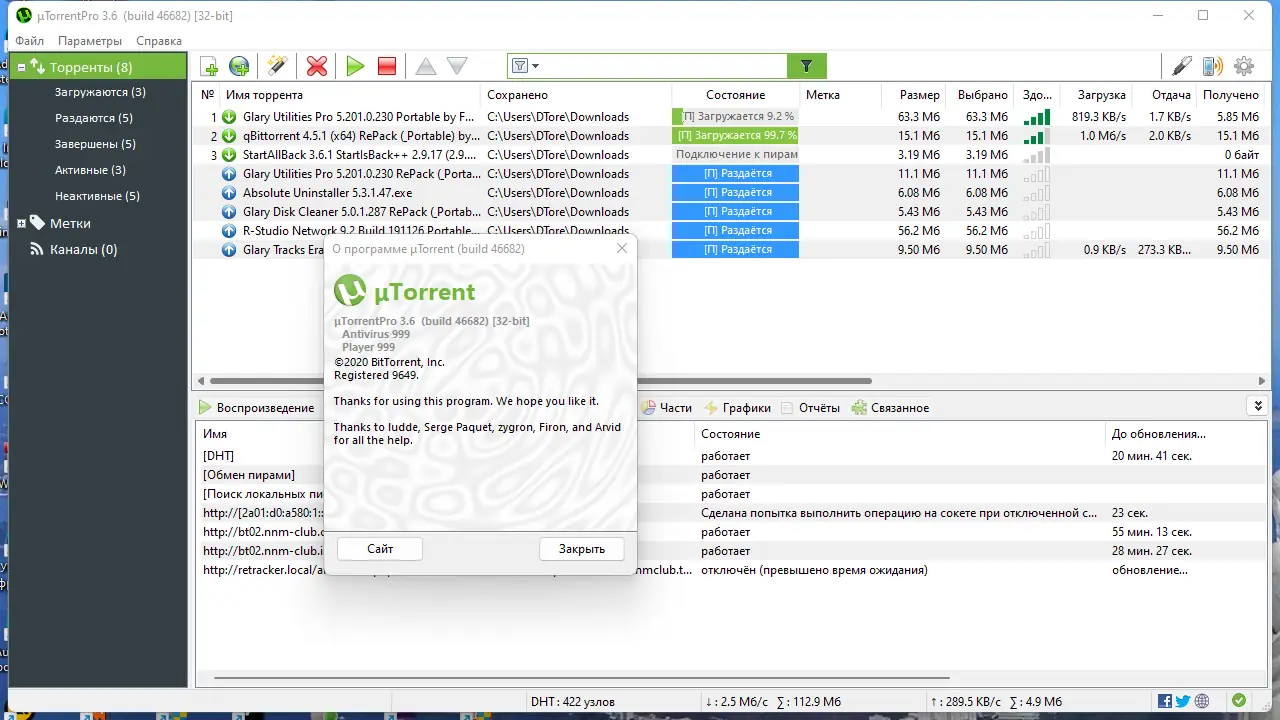Click the globe icon in the status bar
This screenshot has height=720, width=1280.
tap(1202, 702)
